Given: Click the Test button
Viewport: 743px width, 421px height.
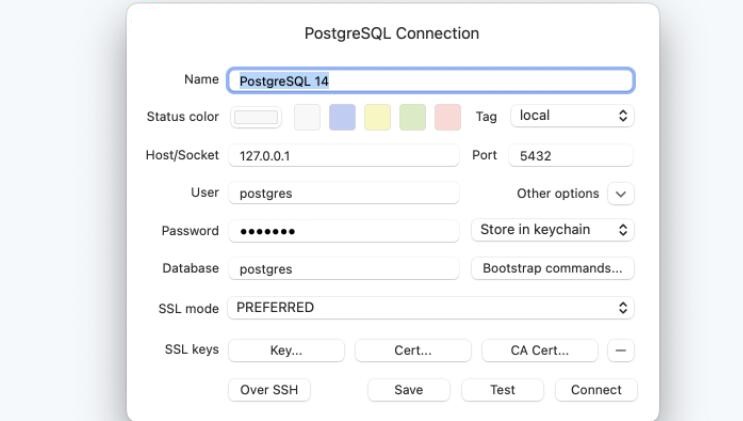Looking at the screenshot, I should pyautogui.click(x=502, y=390).
